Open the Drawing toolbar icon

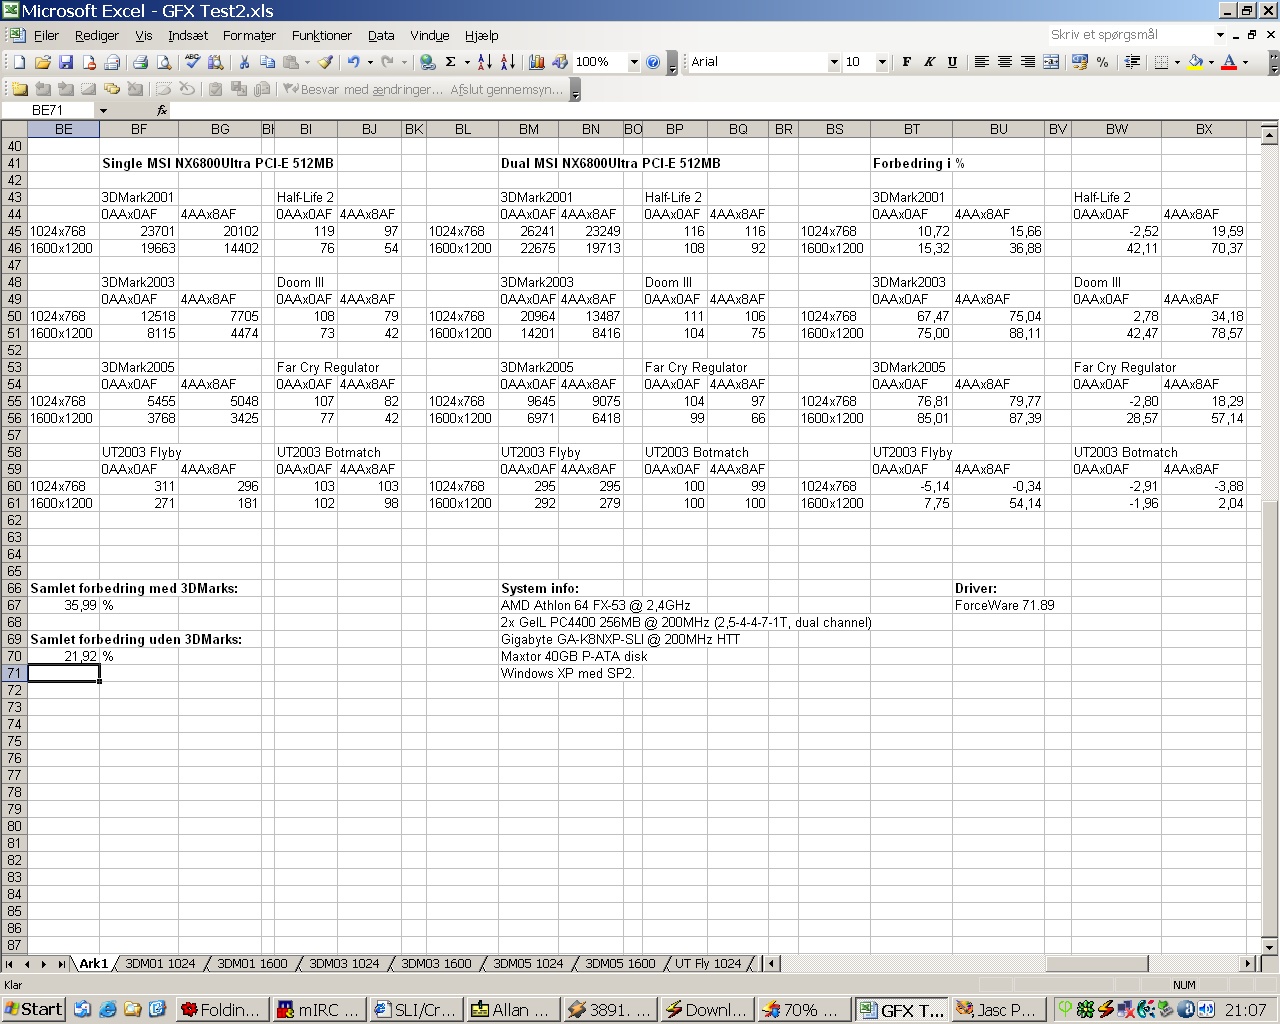coord(559,62)
